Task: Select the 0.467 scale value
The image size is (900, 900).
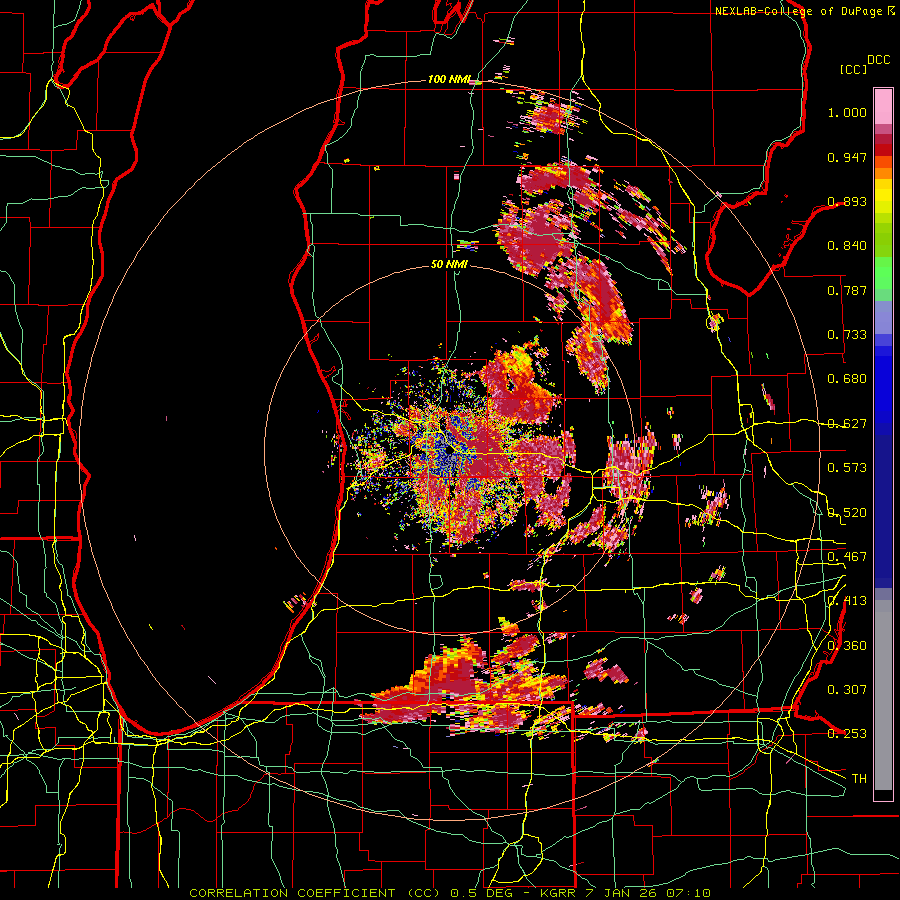Action: pyautogui.click(x=847, y=557)
